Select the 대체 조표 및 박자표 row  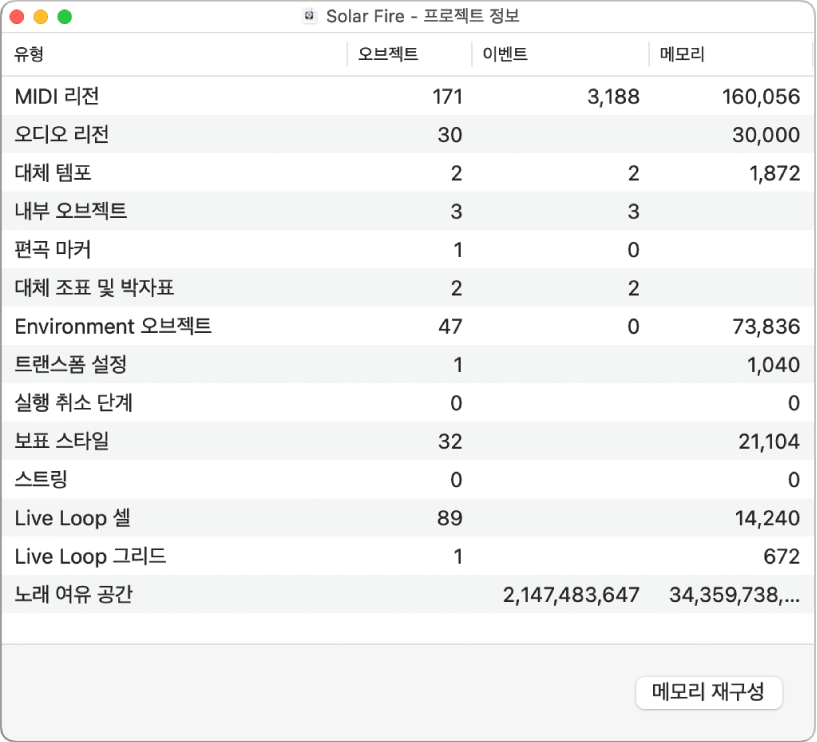coord(408,288)
